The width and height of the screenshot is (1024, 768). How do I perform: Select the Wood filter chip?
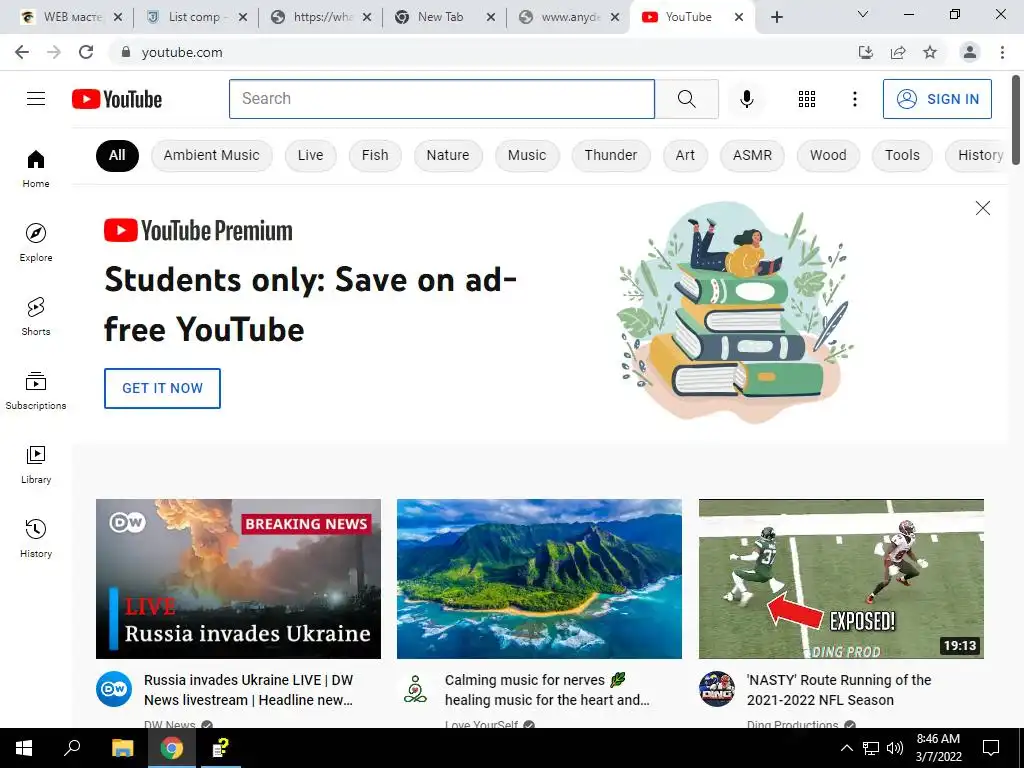tap(828, 155)
